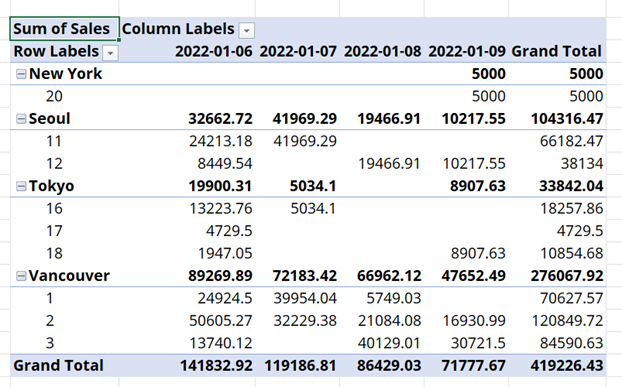
Task: Collapse the Tokyo group
Action: pos(21,186)
